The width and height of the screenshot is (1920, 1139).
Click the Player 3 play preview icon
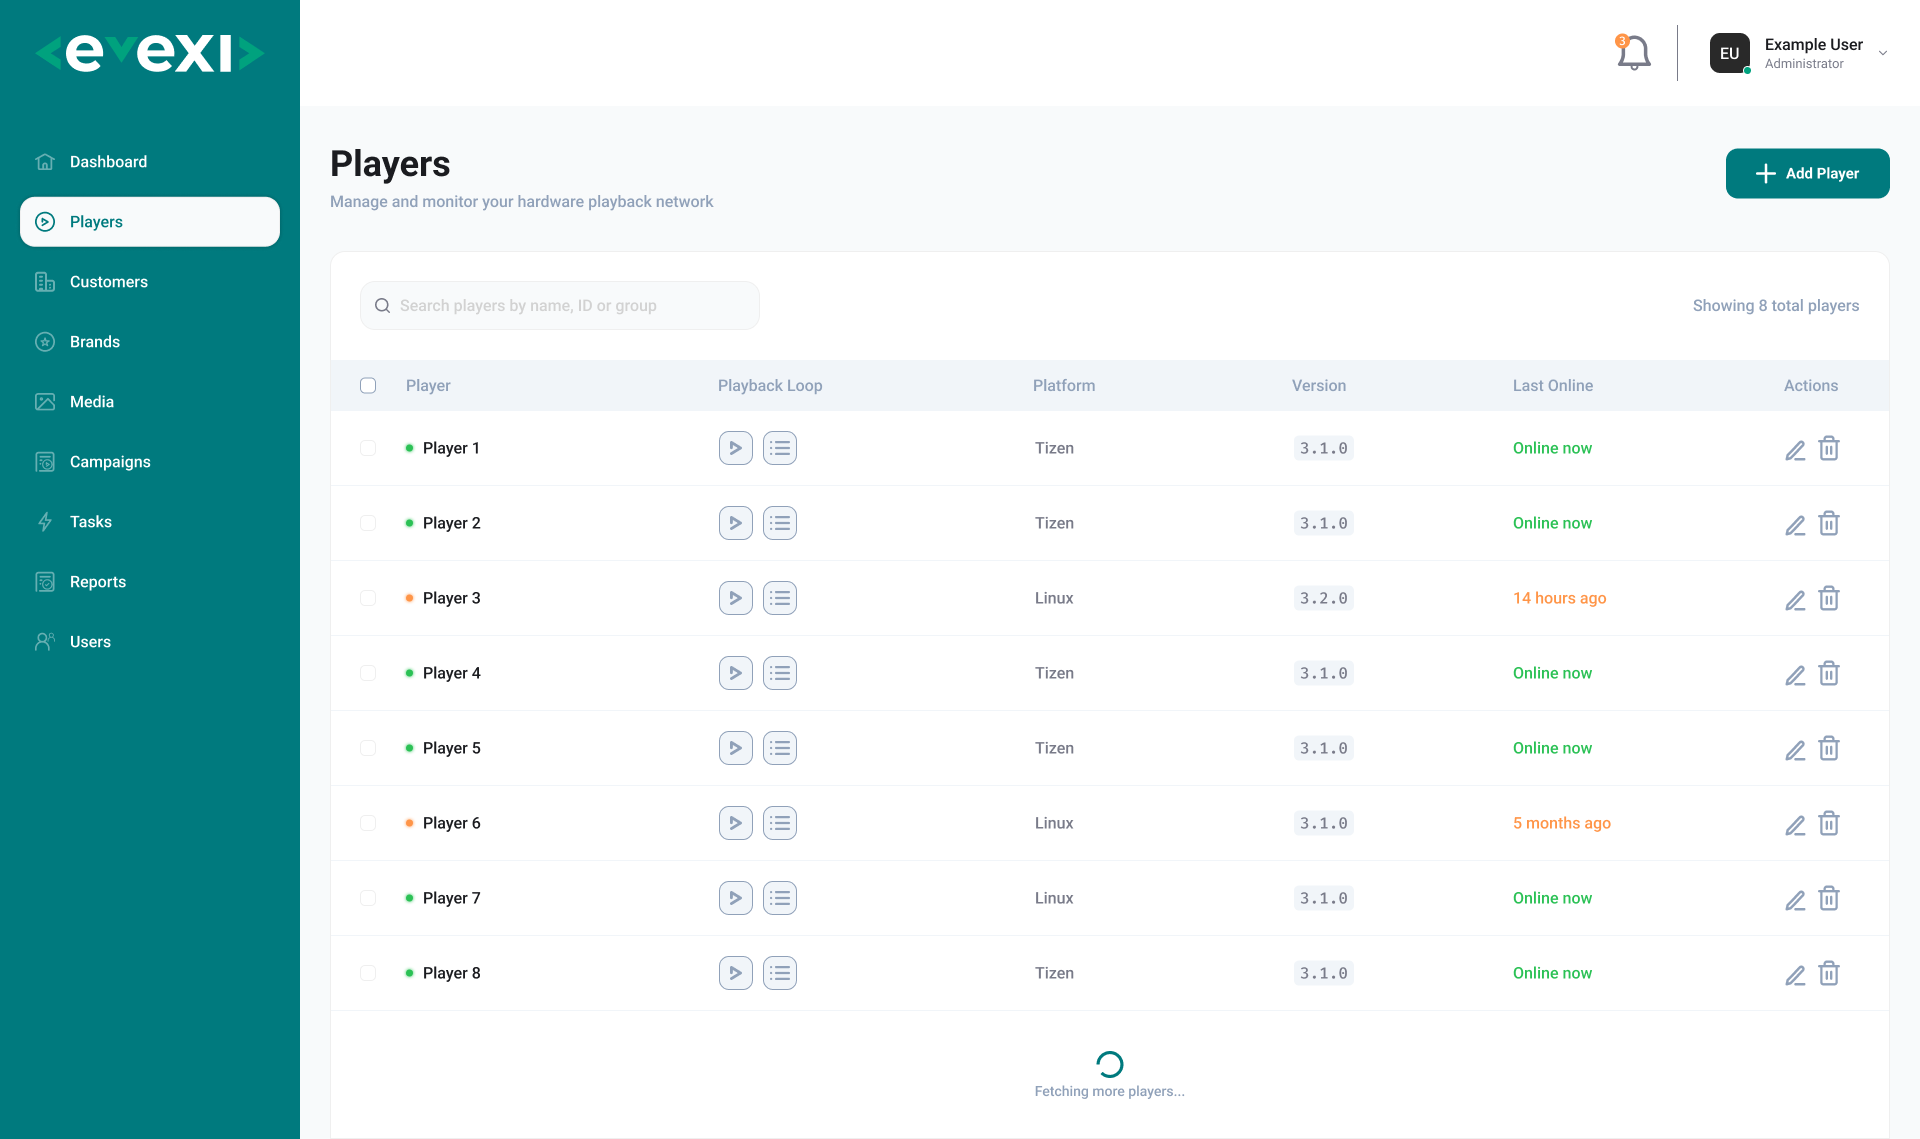(x=736, y=598)
